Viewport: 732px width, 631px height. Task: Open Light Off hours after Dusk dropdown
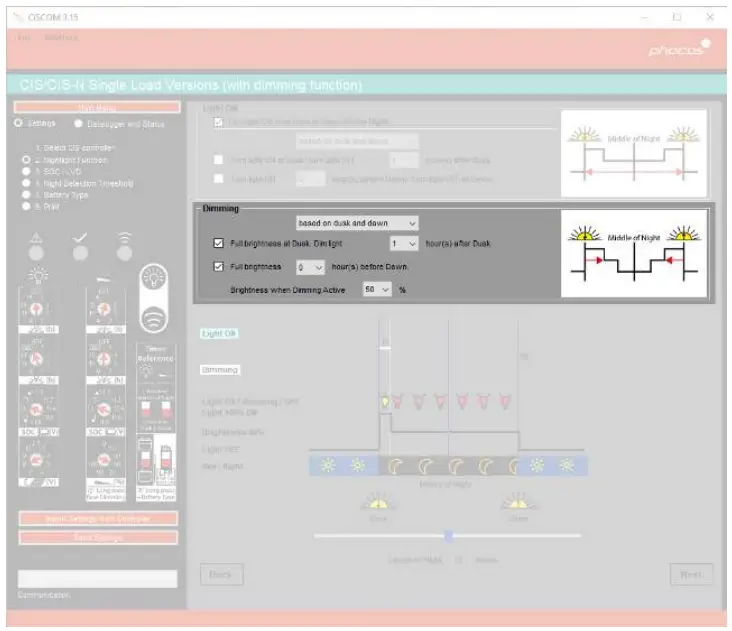point(404,160)
